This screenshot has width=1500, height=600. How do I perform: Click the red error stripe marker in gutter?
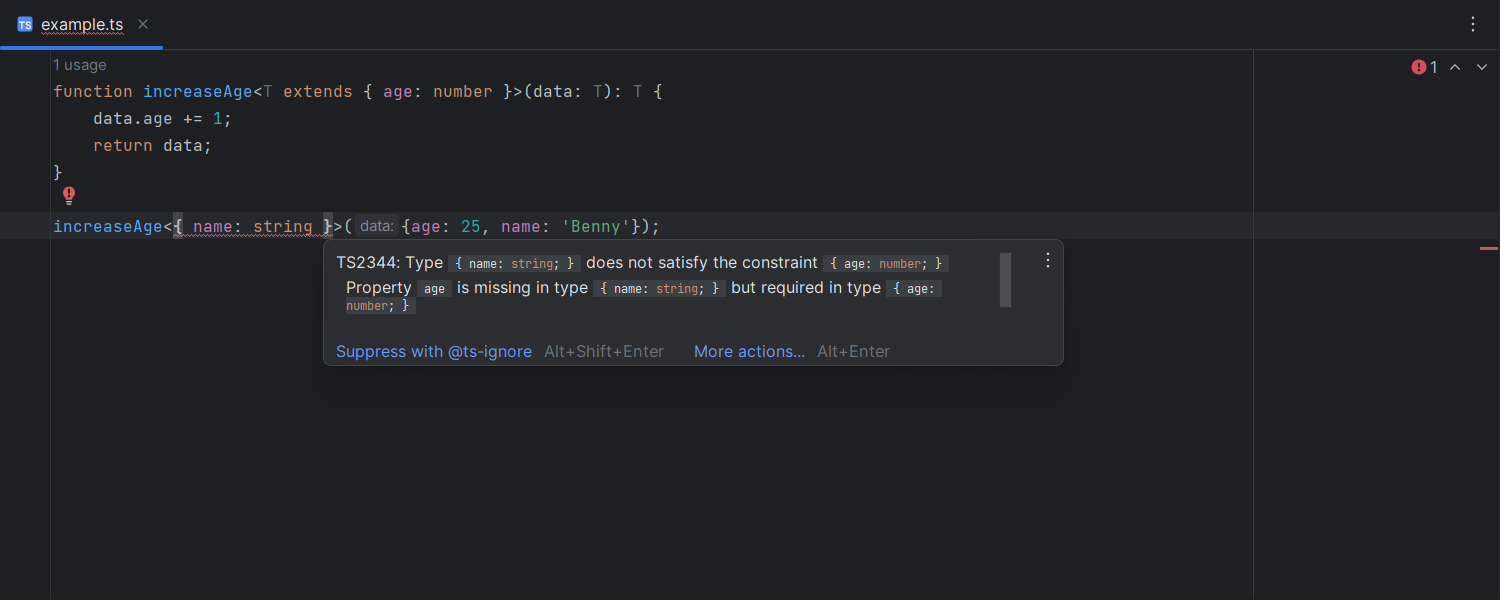coord(1489,248)
